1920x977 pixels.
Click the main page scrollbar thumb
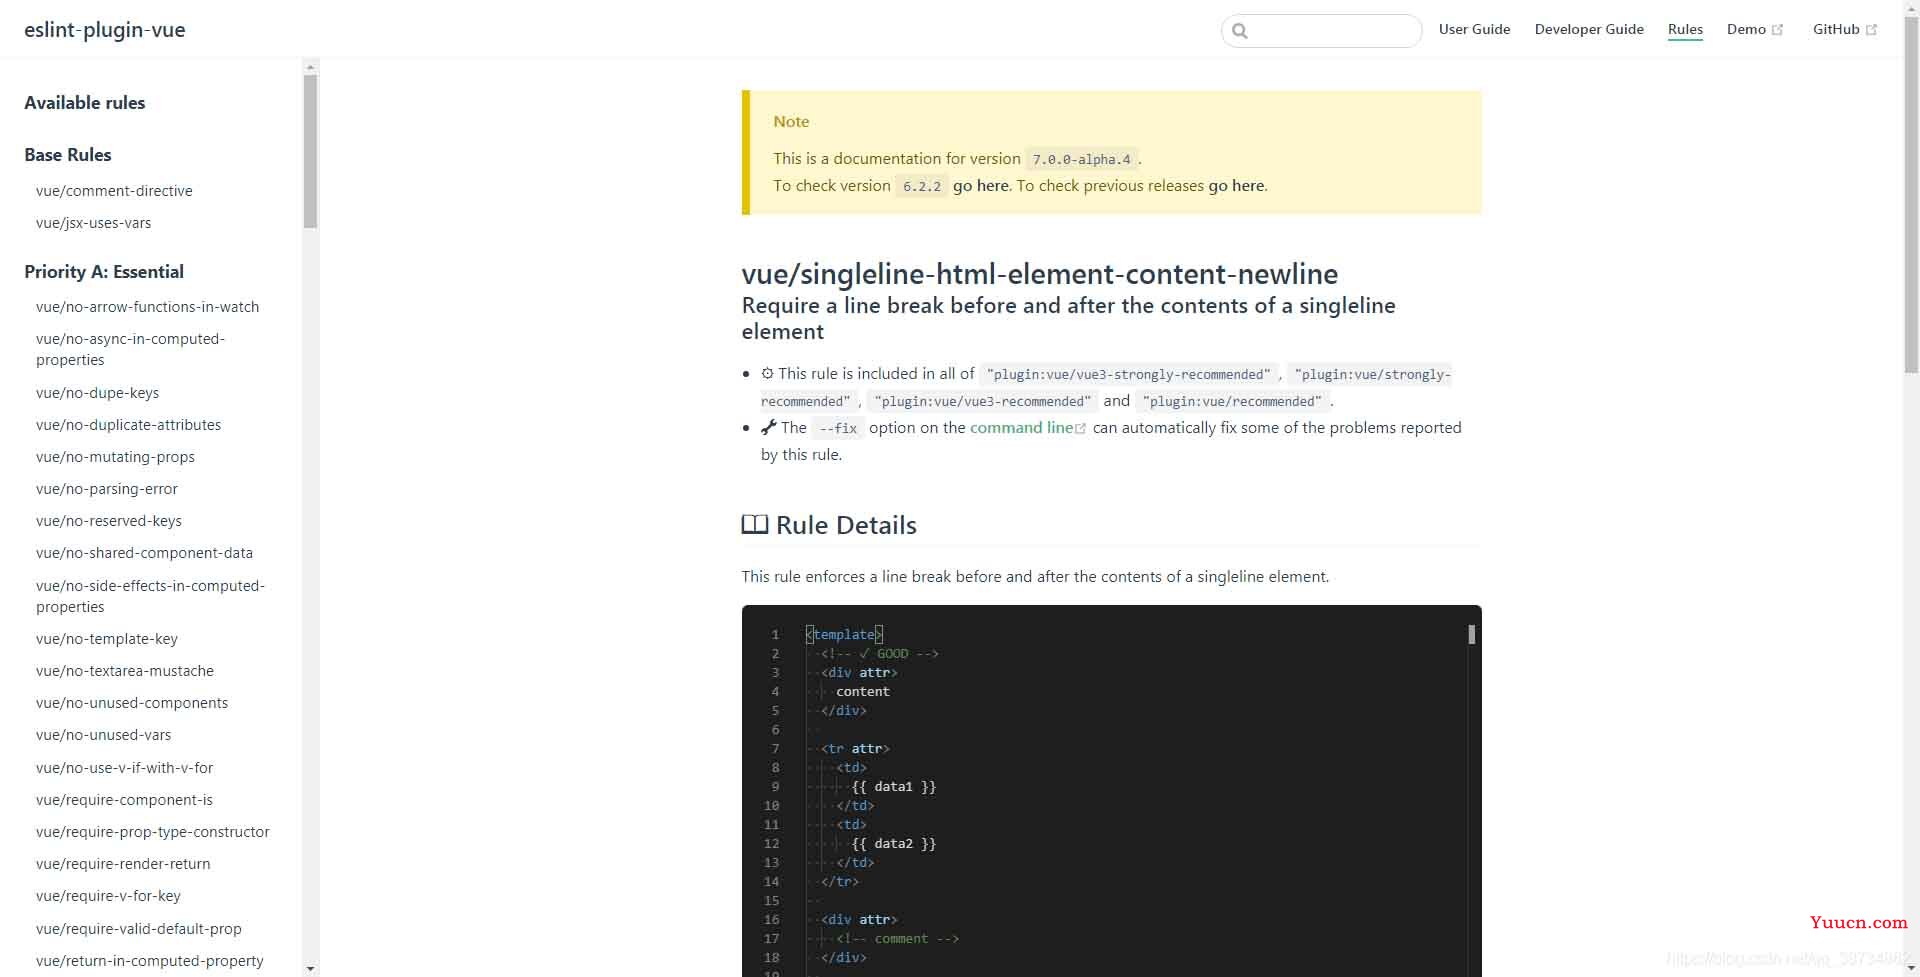click(x=1911, y=195)
